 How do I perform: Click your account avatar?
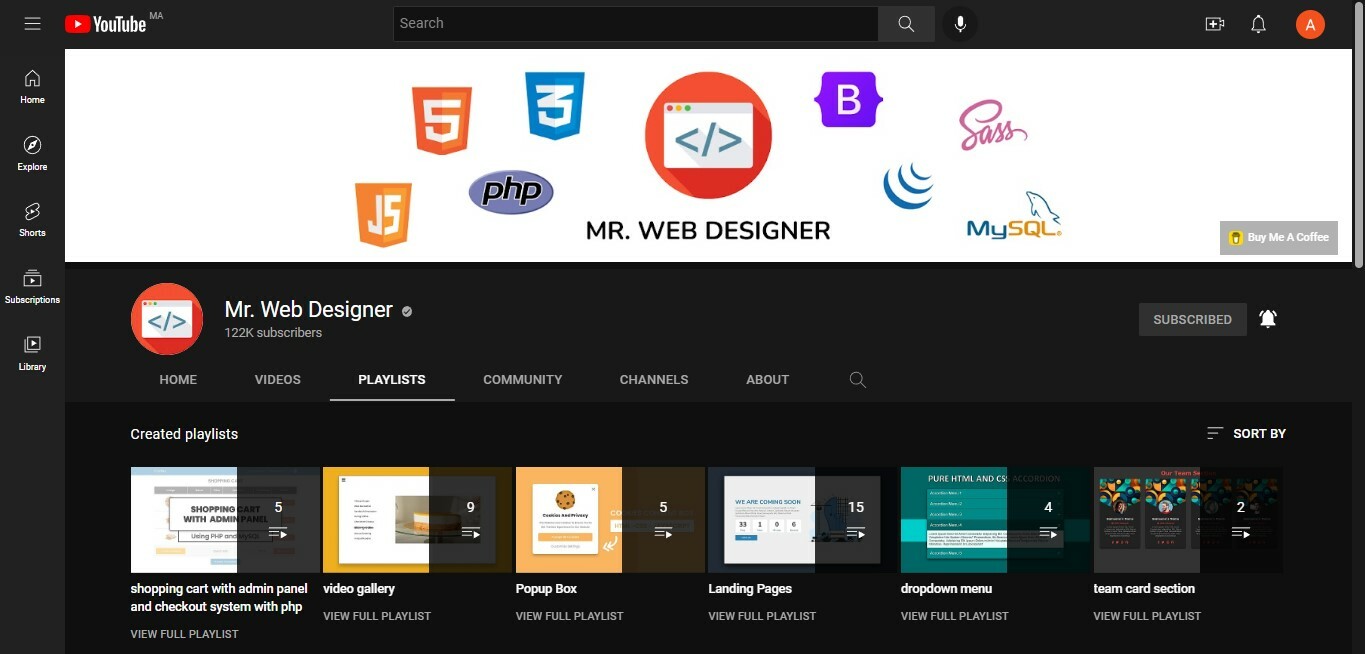click(1310, 23)
